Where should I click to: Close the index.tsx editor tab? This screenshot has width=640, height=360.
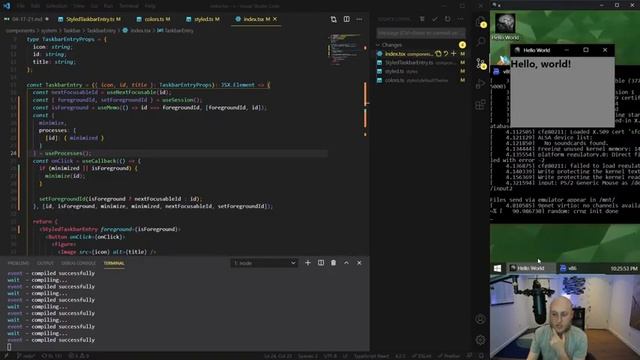275,19
